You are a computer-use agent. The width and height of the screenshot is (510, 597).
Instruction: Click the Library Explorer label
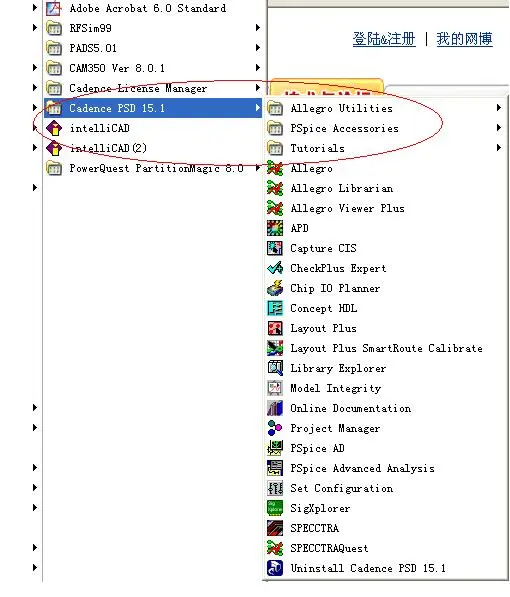pos(338,368)
